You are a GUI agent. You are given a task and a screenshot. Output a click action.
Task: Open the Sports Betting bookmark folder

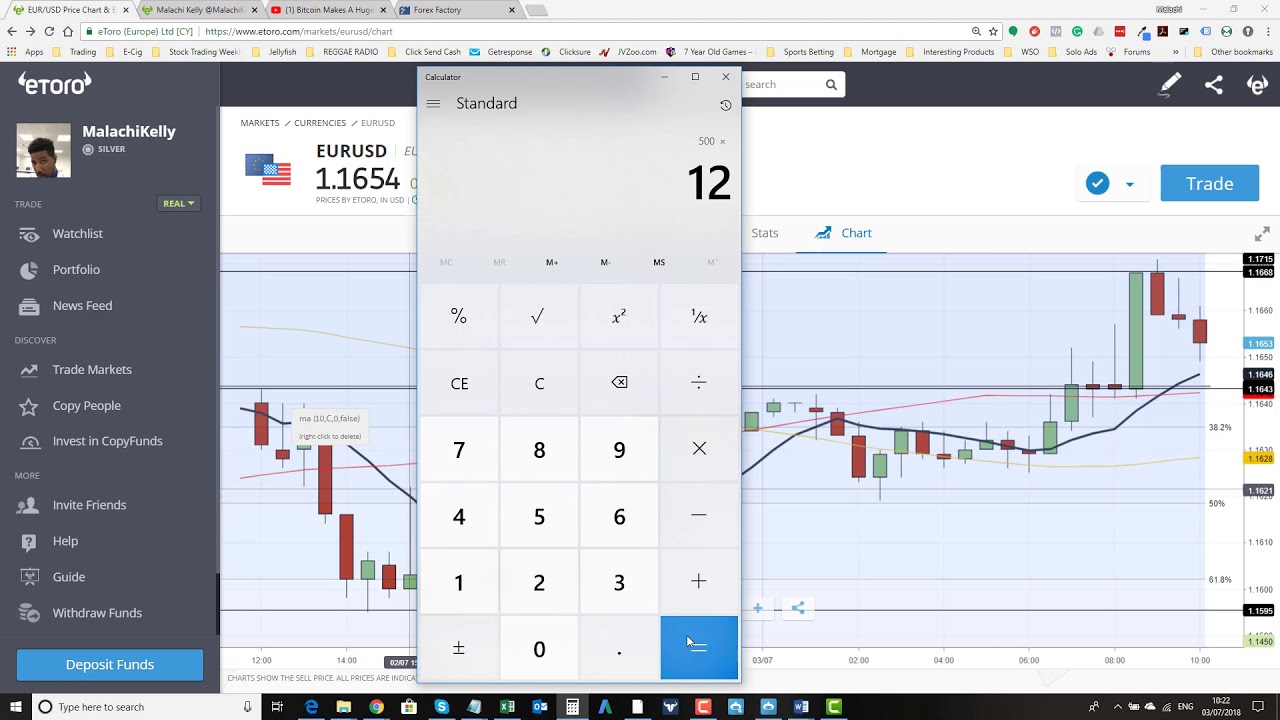[800, 52]
